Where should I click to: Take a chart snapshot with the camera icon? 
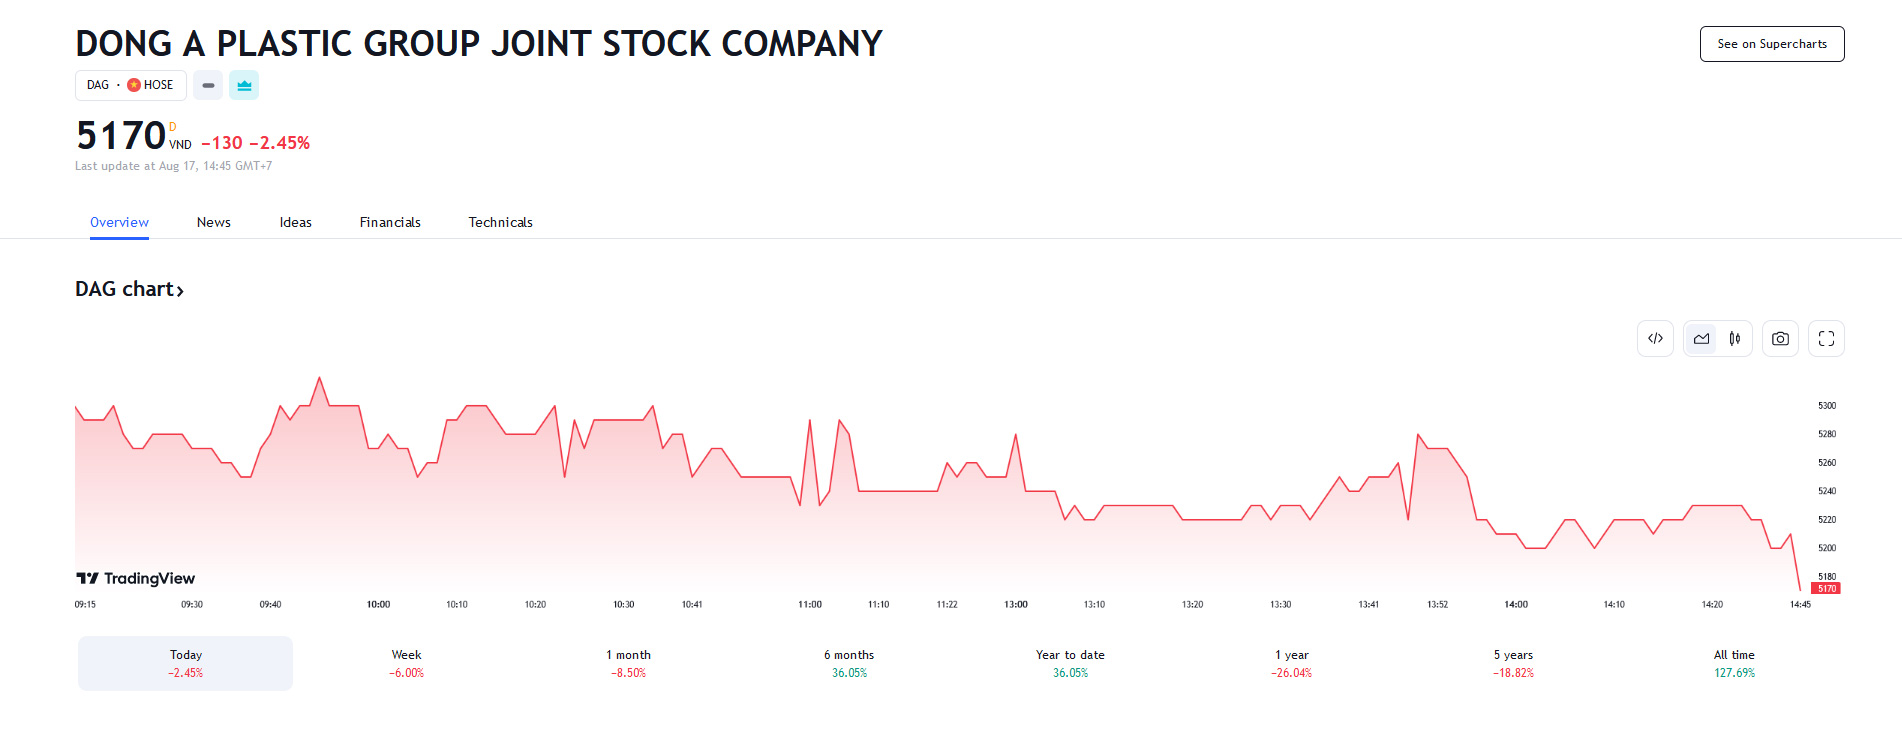(x=1780, y=338)
